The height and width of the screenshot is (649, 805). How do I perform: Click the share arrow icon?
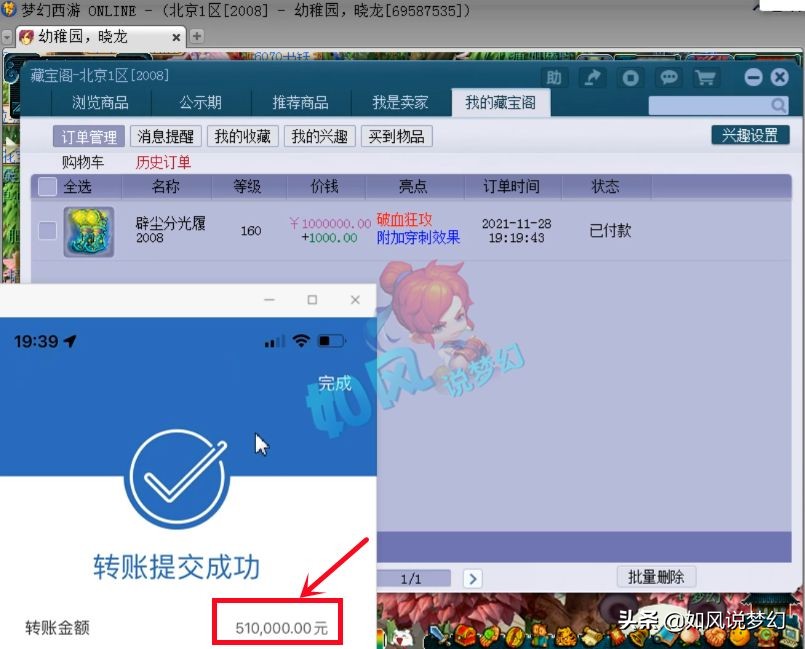[594, 77]
